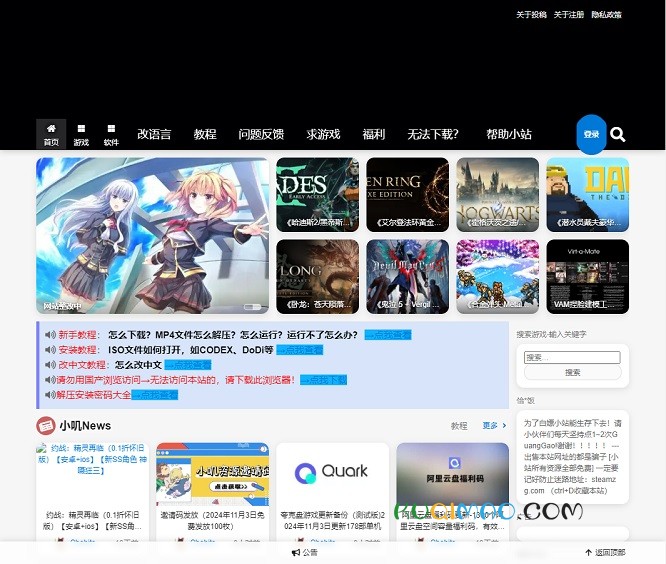Screen dimensions: 666x564
Task: Open the 求游戏 menu item
Action: pos(323,134)
